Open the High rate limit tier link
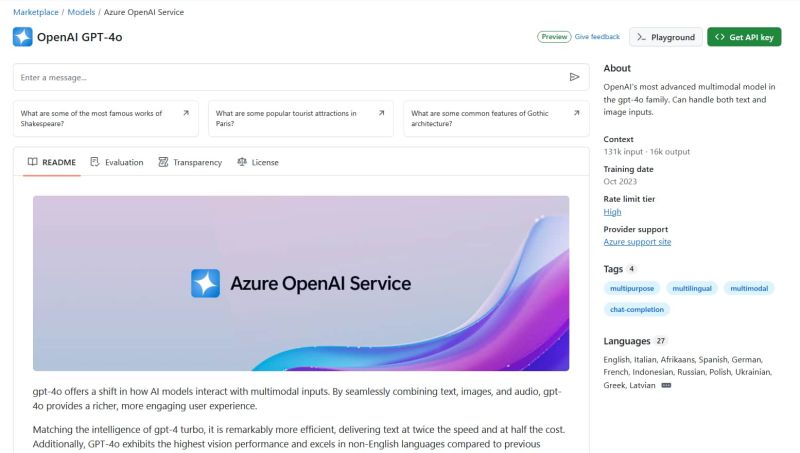This screenshot has height=453, width=800. click(x=612, y=212)
